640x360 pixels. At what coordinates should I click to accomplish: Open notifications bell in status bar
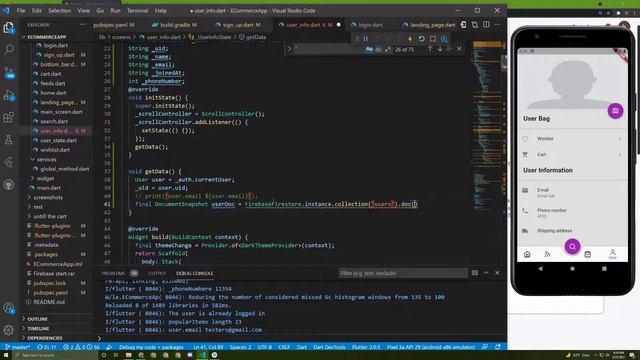[x=498, y=347]
